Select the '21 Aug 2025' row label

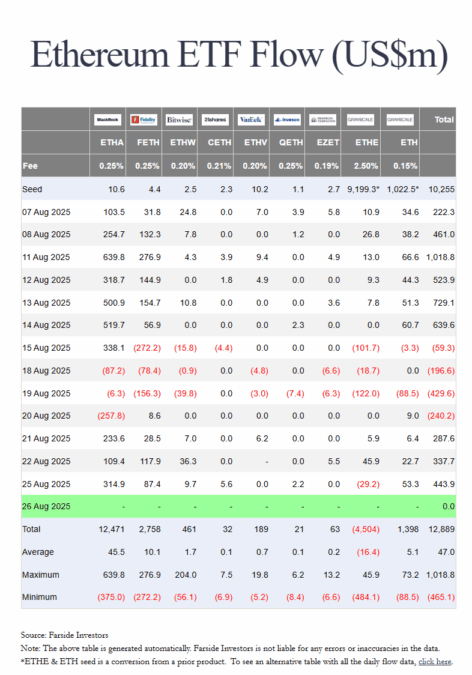tap(46, 439)
